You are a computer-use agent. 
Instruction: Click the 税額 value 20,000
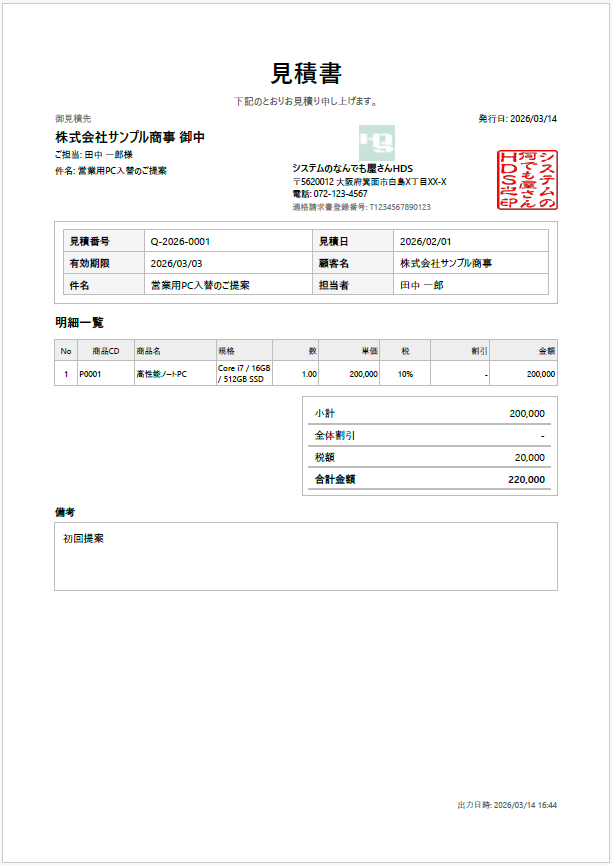pyautogui.click(x=530, y=458)
